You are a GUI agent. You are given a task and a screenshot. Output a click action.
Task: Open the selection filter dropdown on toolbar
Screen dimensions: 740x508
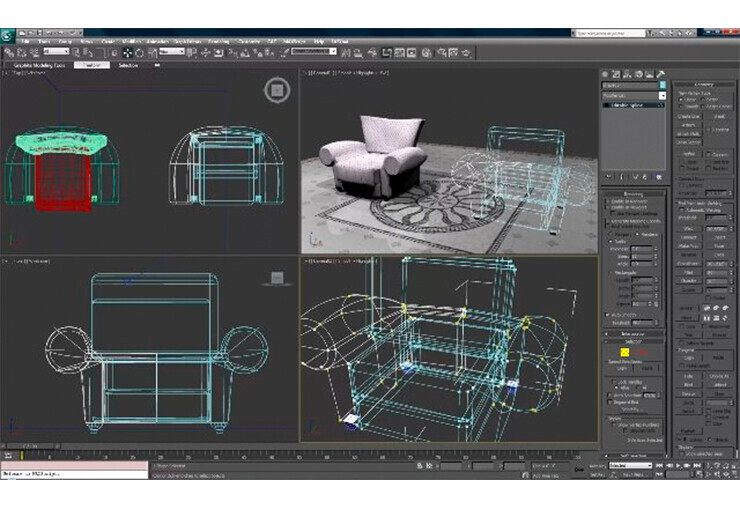pos(57,51)
